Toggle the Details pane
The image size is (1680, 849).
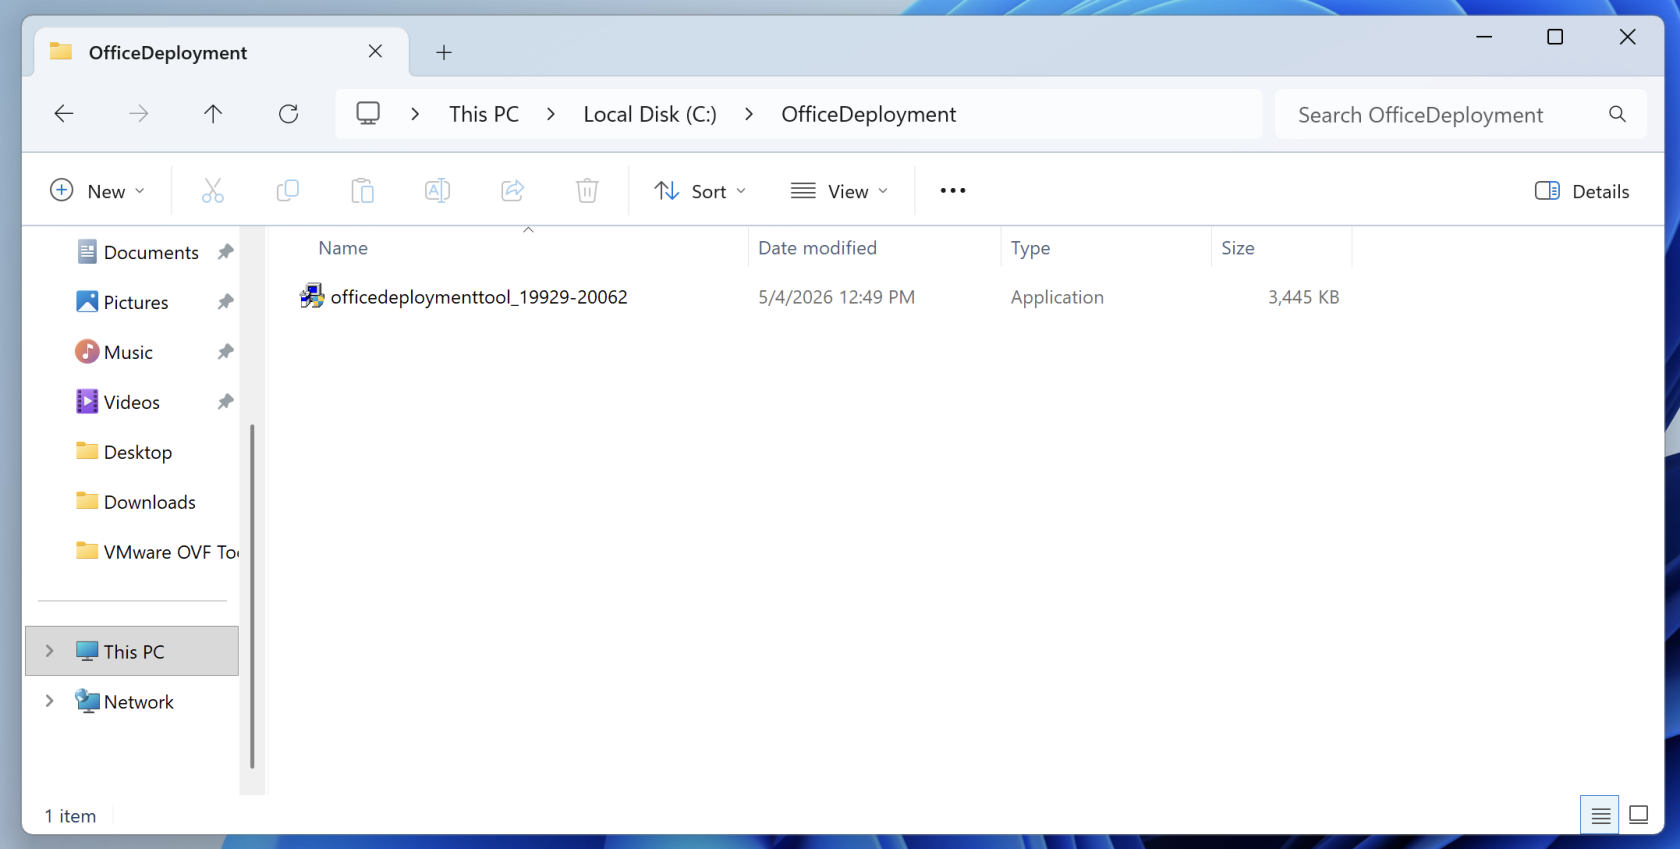(1582, 191)
